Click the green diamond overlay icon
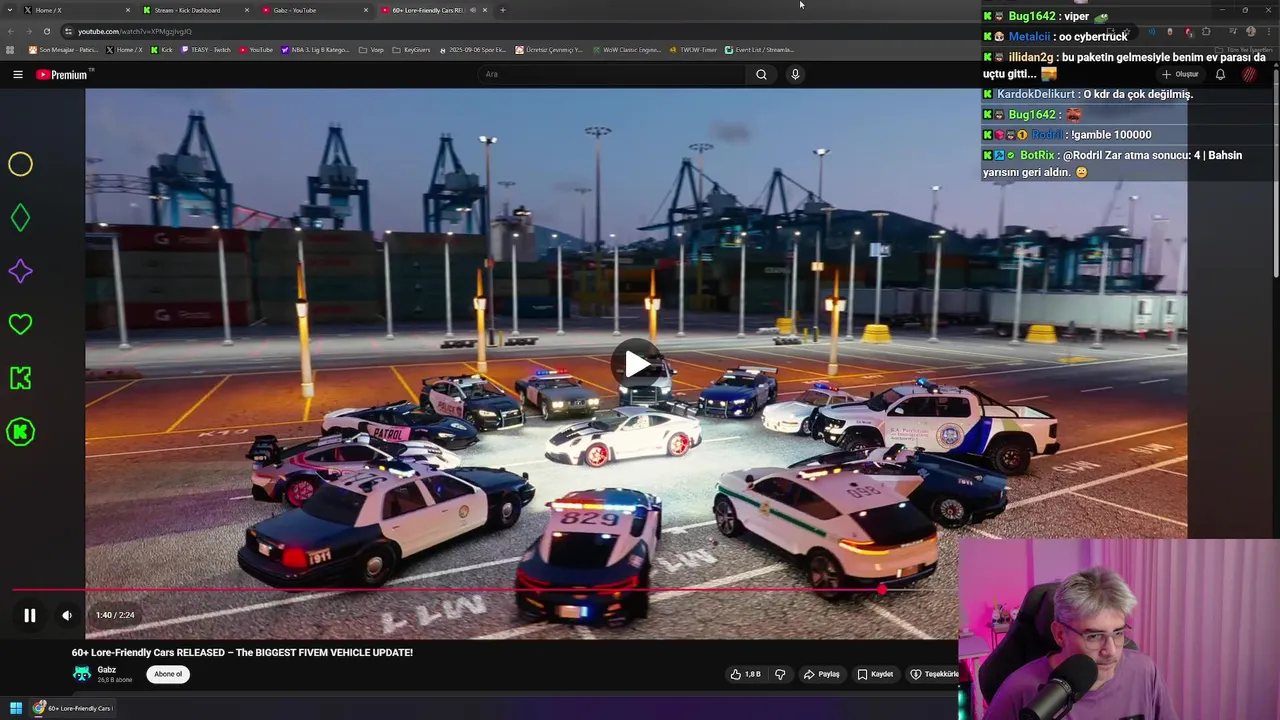The height and width of the screenshot is (720, 1280). click(x=20, y=217)
